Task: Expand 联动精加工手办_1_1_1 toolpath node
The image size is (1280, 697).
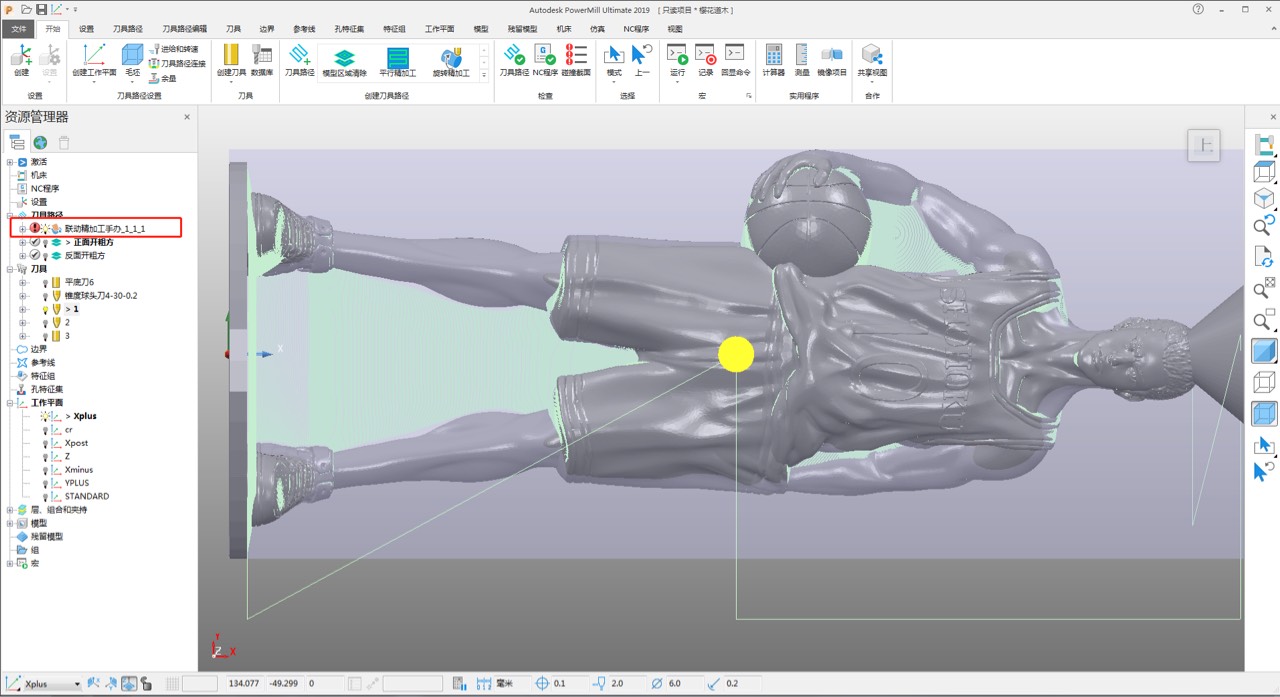Action: (23, 229)
